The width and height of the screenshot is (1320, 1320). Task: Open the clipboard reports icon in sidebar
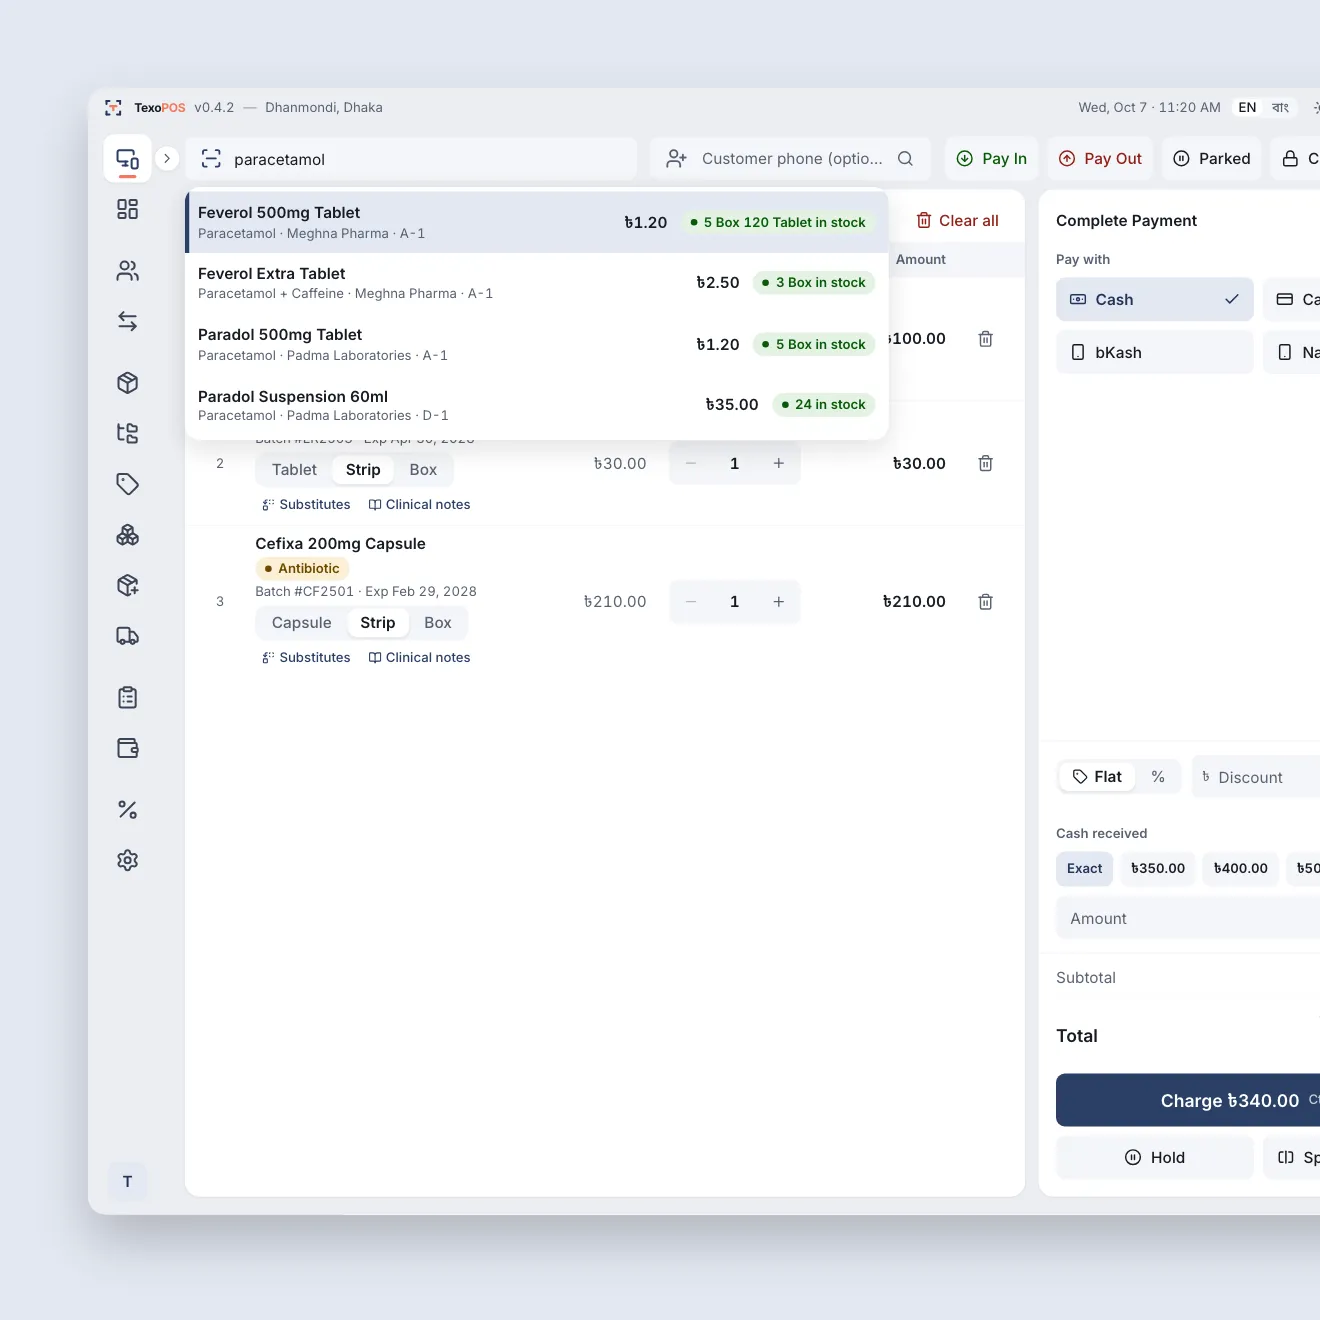127,697
